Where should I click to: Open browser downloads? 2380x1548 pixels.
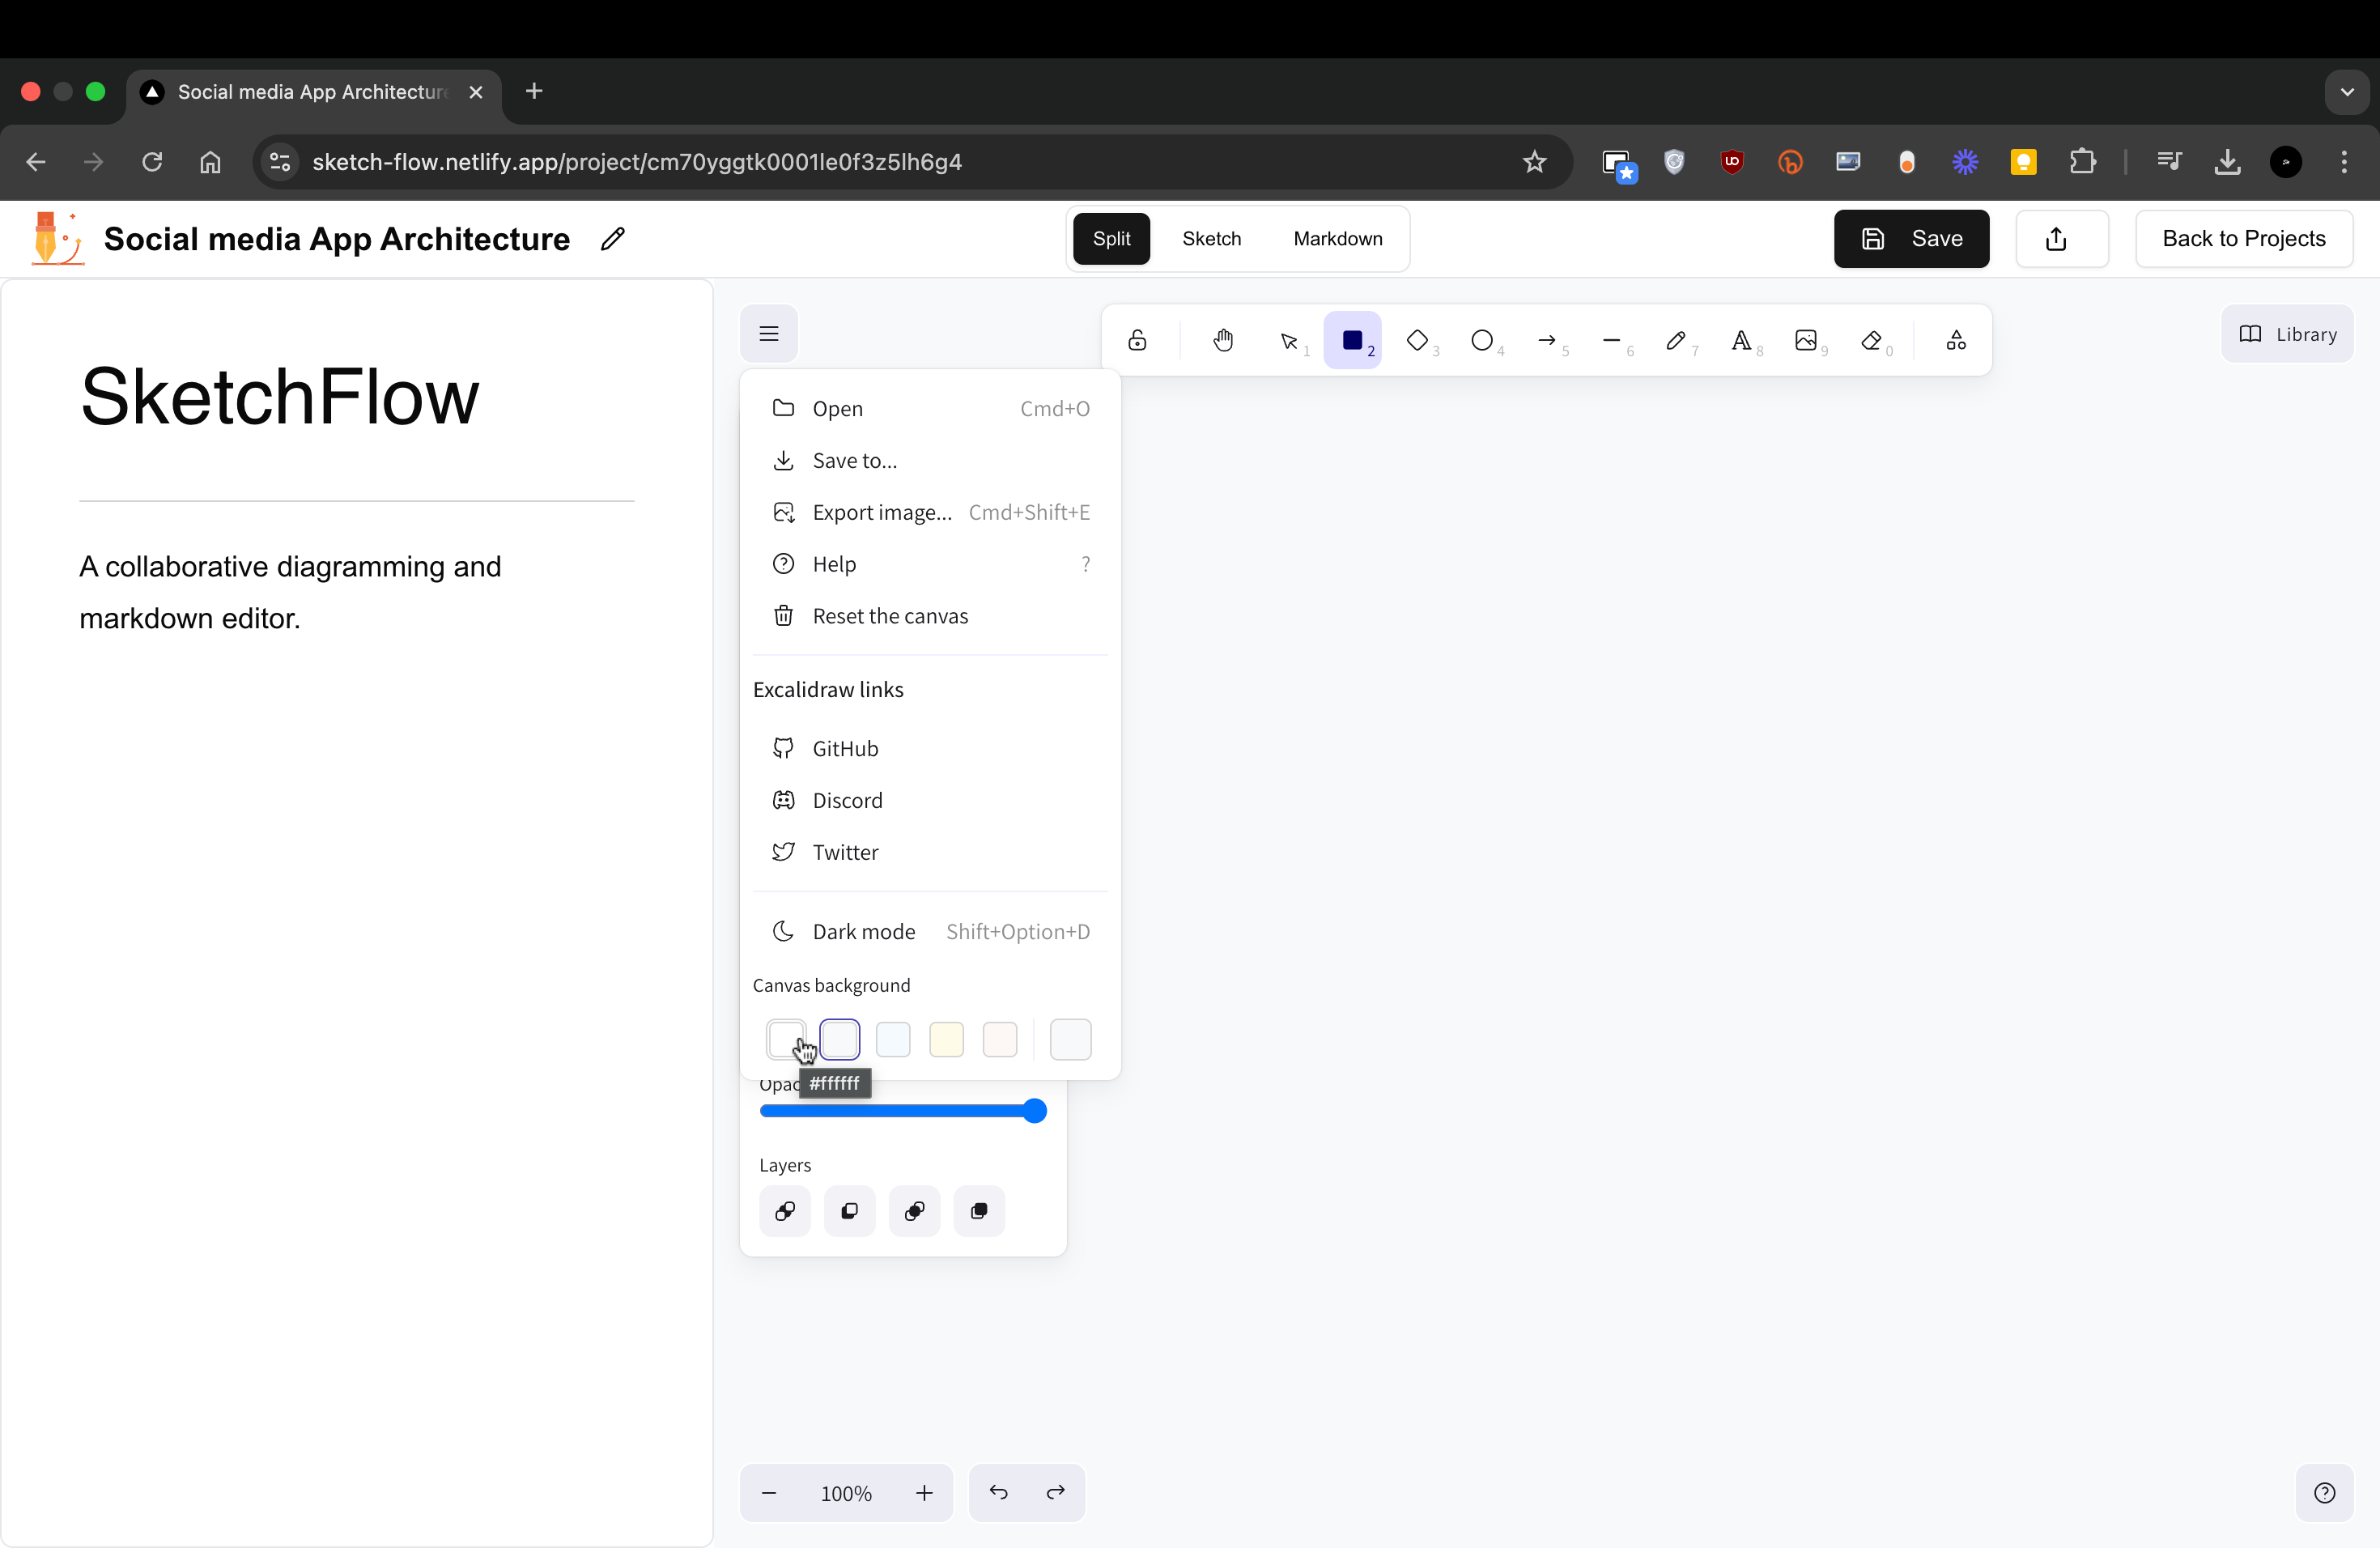pyautogui.click(x=2227, y=162)
